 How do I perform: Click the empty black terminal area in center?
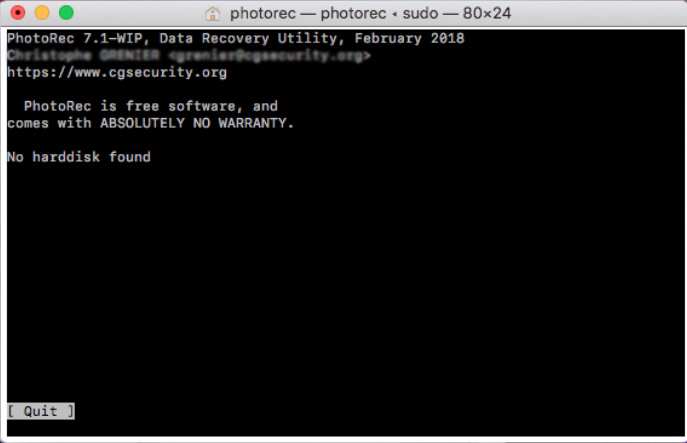346,272
